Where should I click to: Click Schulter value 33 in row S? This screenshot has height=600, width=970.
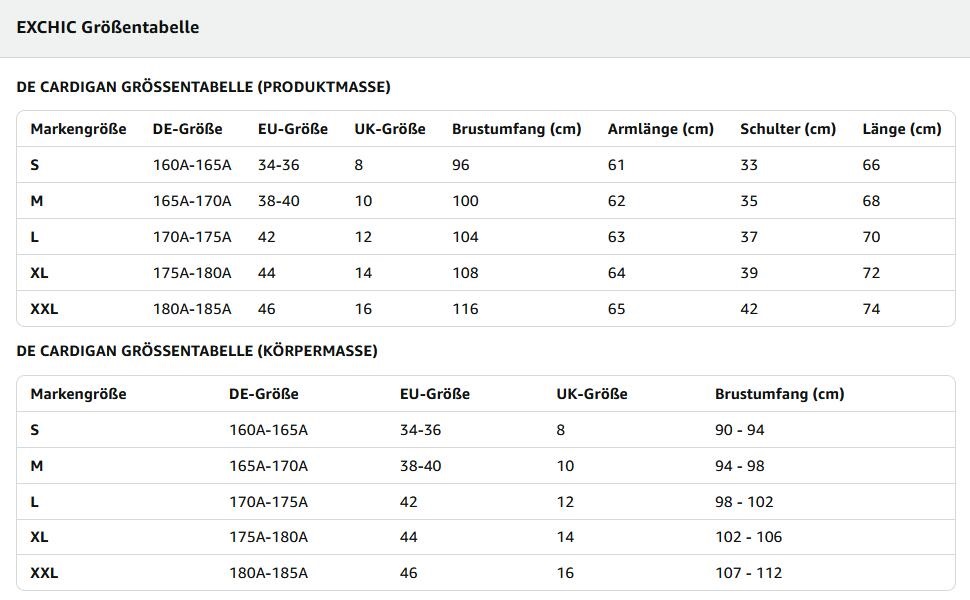pyautogui.click(x=749, y=165)
